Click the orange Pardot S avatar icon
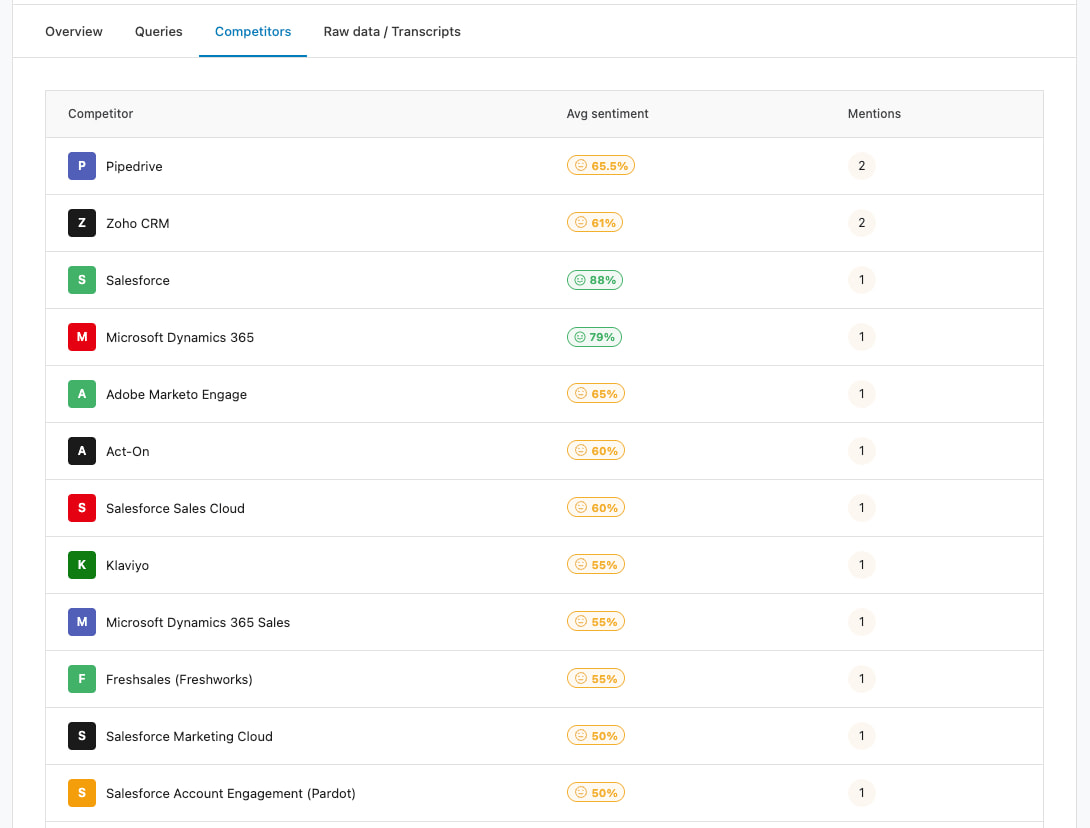This screenshot has height=828, width=1090. pyautogui.click(x=81, y=793)
